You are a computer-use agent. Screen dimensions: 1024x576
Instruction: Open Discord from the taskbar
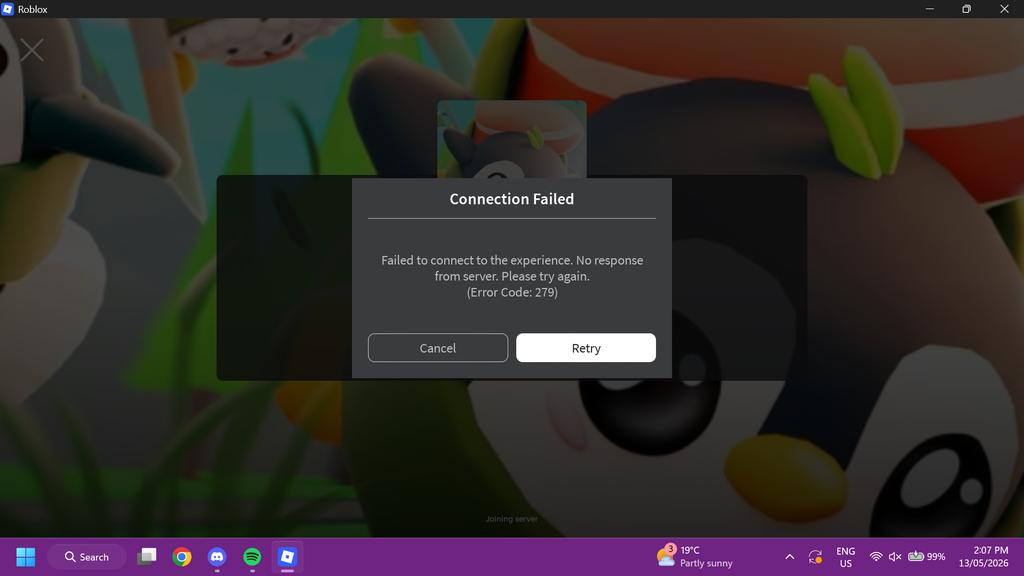217,557
